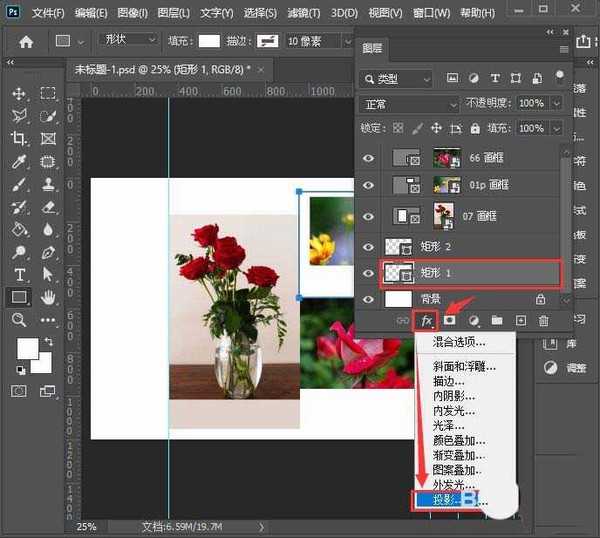Click the fx layer style button

click(x=427, y=320)
